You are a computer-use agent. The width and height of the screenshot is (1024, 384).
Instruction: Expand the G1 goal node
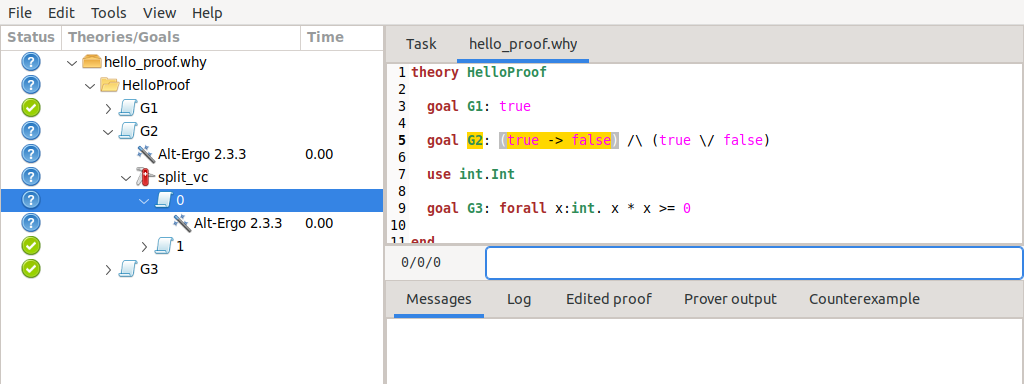click(108, 108)
